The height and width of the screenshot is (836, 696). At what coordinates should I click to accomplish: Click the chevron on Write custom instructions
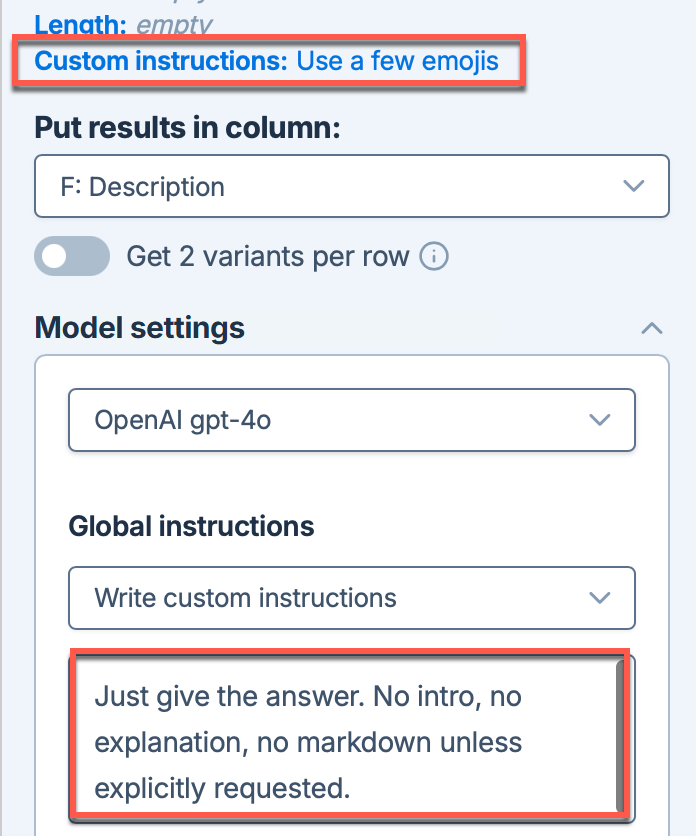tap(600, 597)
